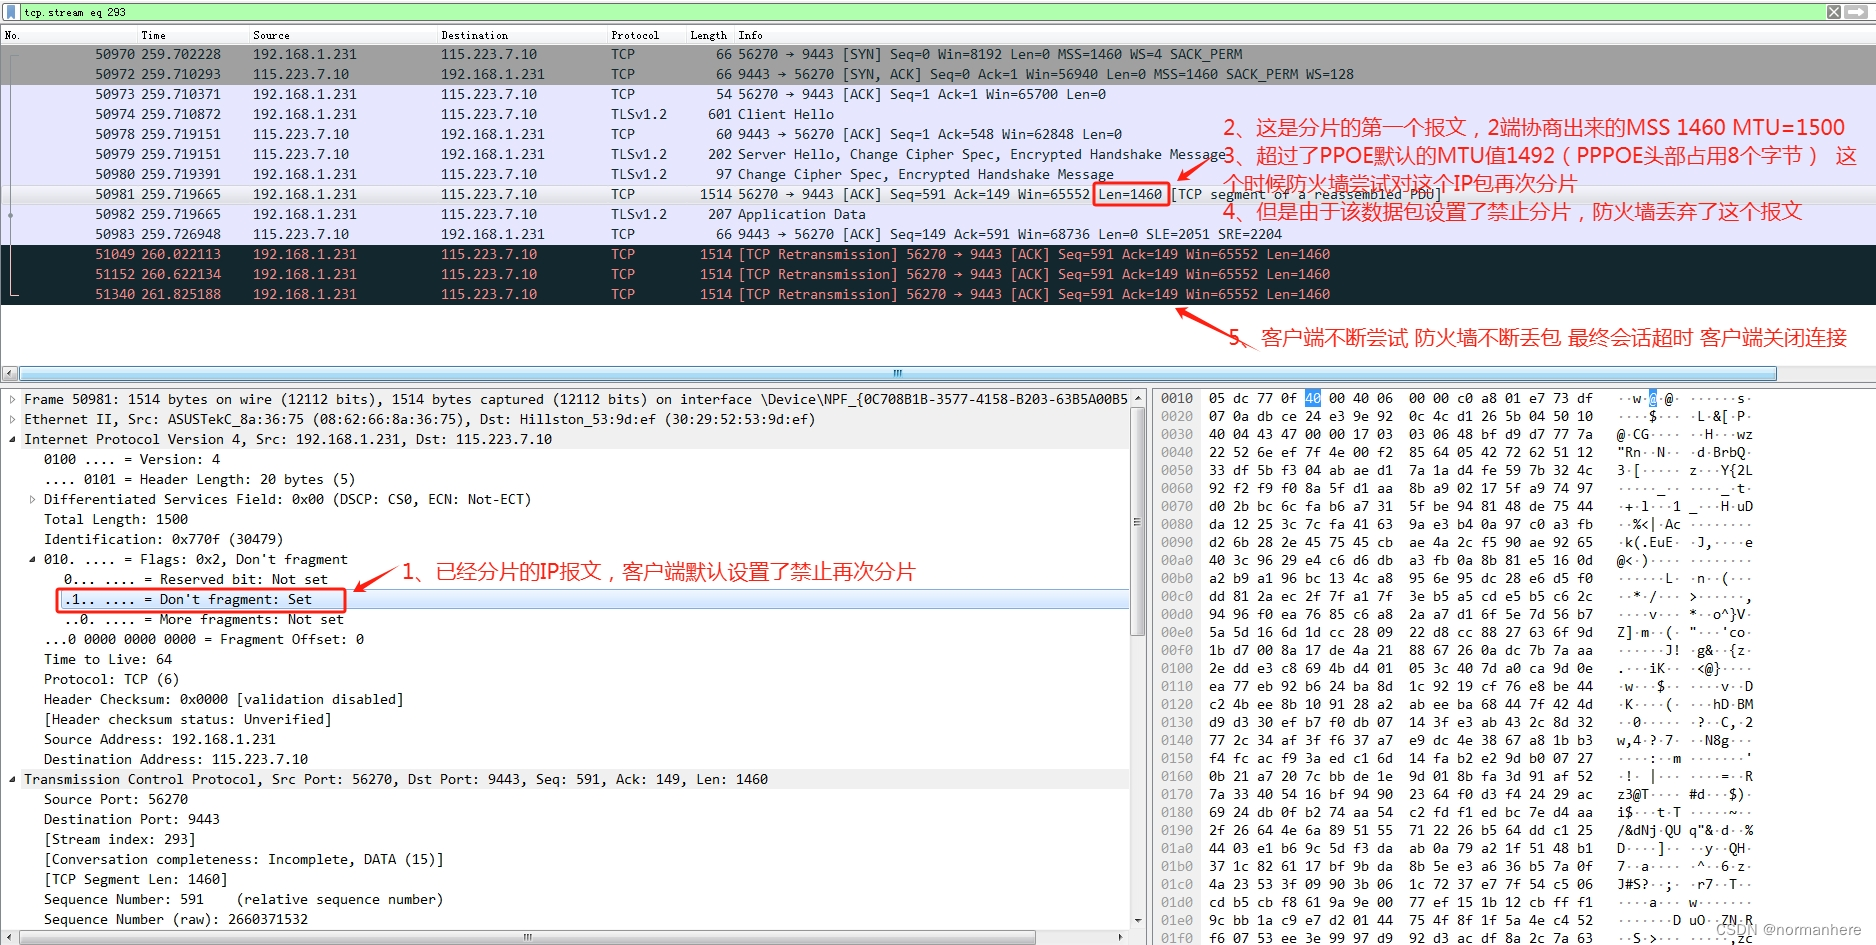Image resolution: width=1876 pixels, height=945 pixels.
Task: Expand the Differentiated Services Field node
Action: tap(32, 499)
